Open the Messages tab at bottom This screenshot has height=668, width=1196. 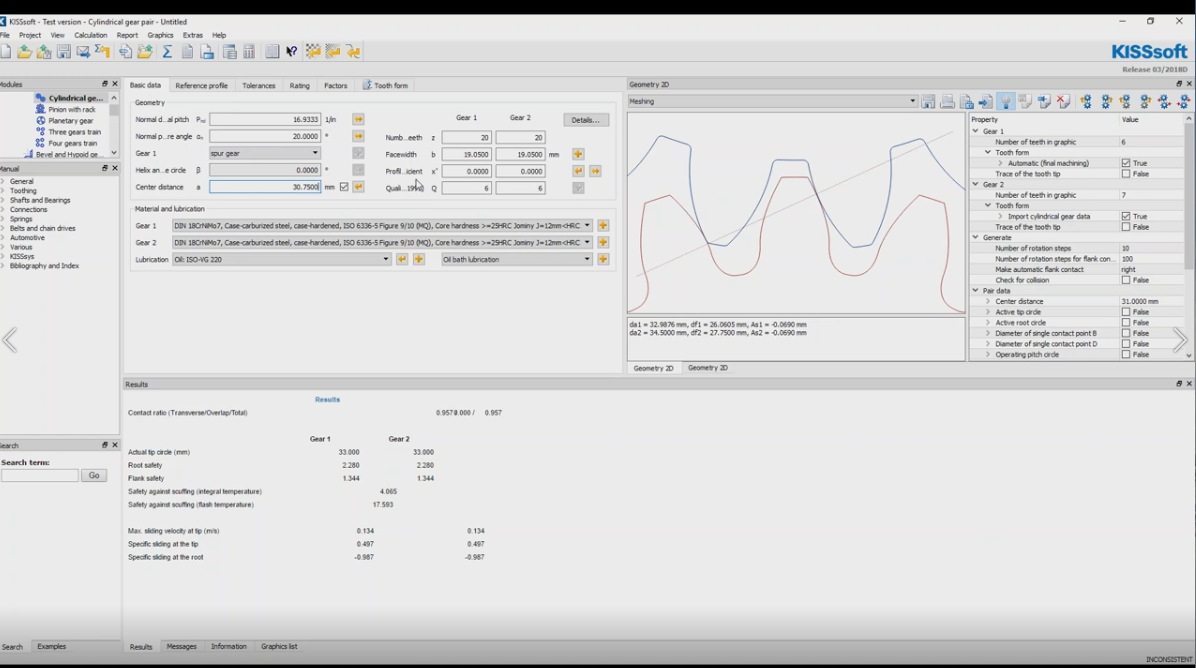tap(182, 647)
